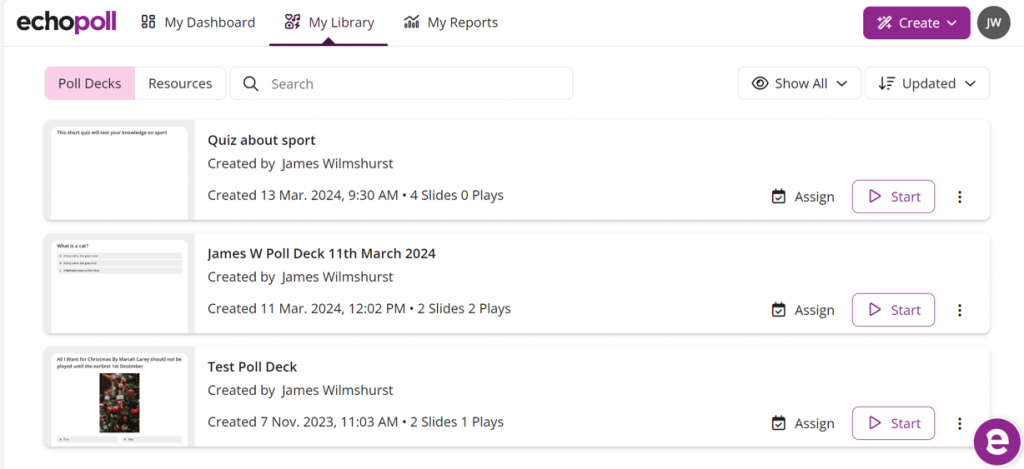Click the search magnifier icon

(250, 84)
